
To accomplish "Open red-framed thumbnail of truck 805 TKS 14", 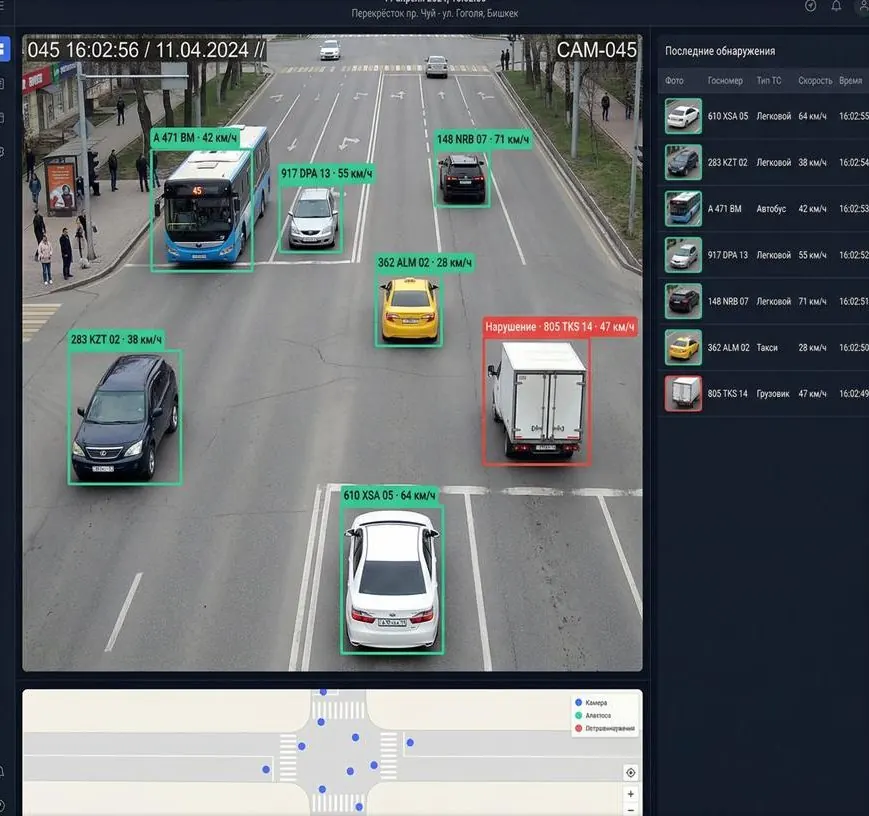I will click(683, 394).
